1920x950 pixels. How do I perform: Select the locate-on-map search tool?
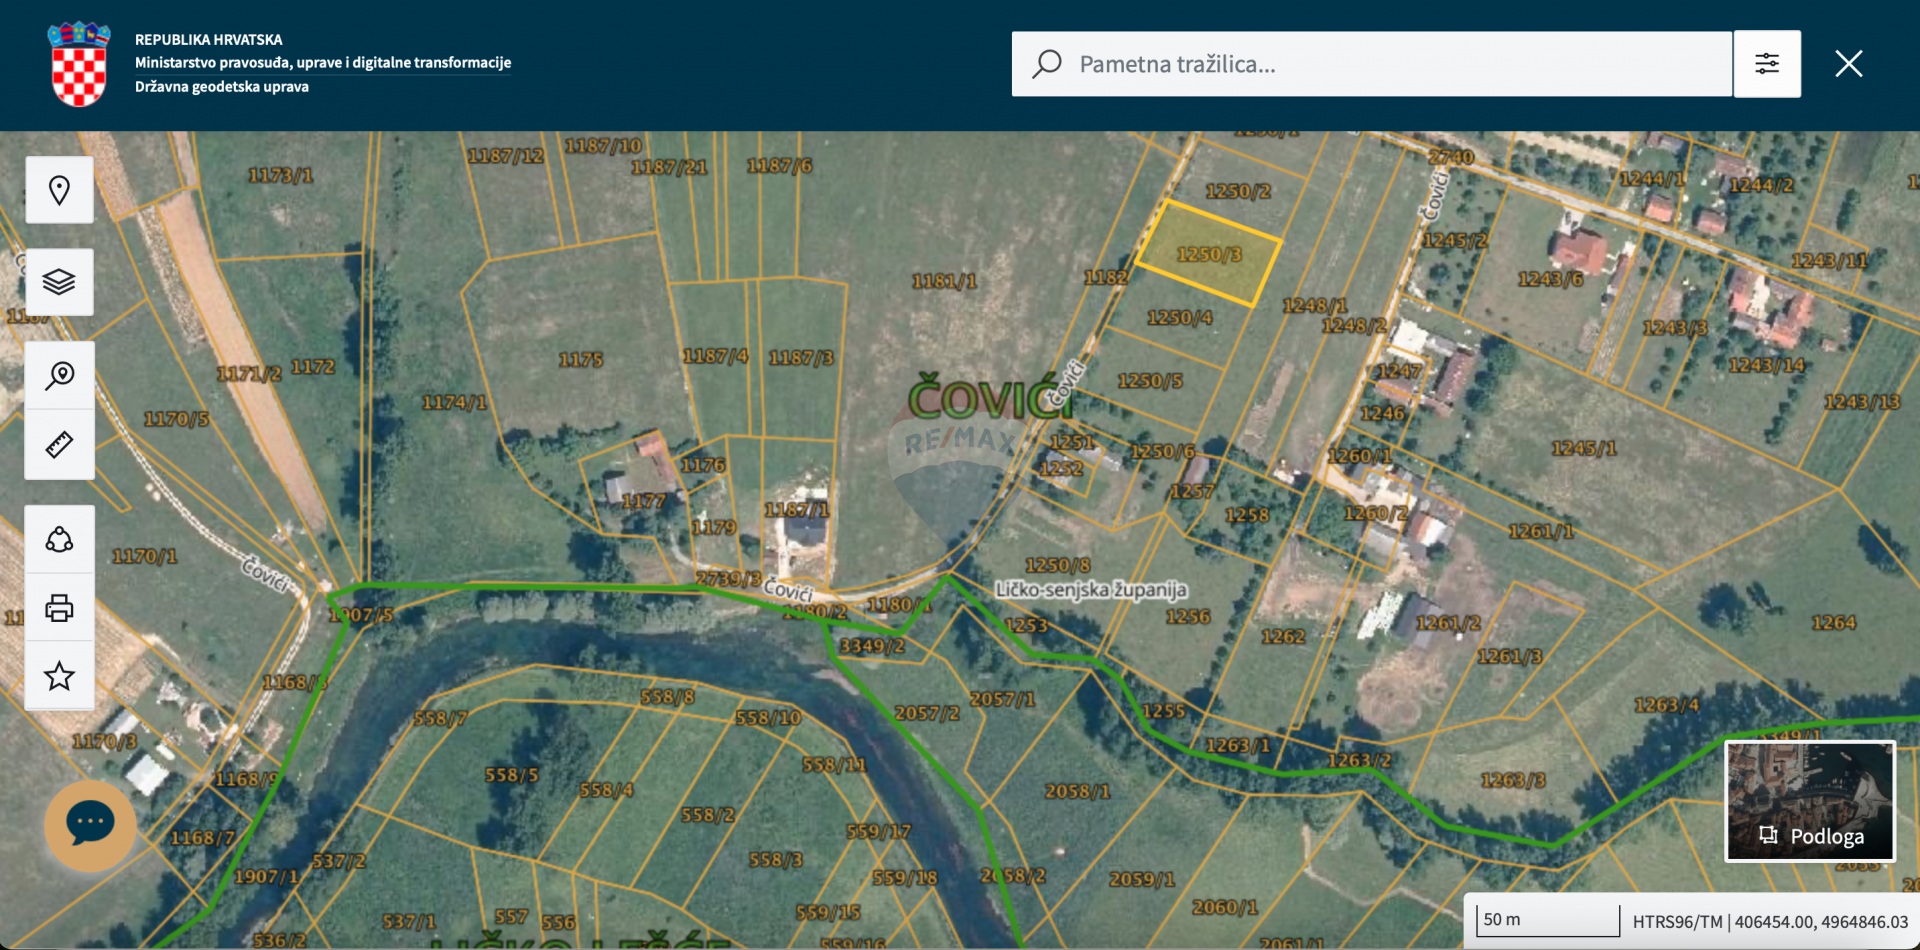pyautogui.click(x=60, y=376)
